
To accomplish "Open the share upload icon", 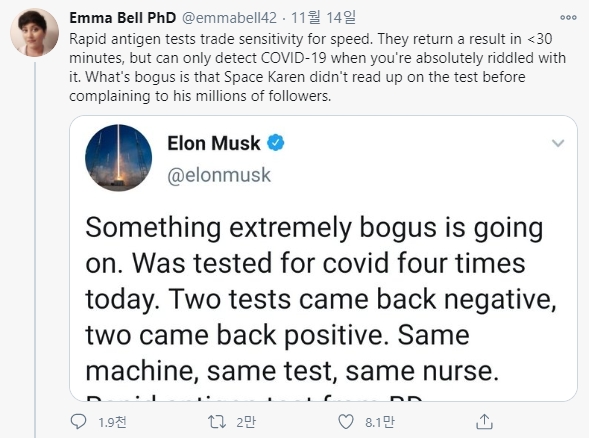I will 484,421.
